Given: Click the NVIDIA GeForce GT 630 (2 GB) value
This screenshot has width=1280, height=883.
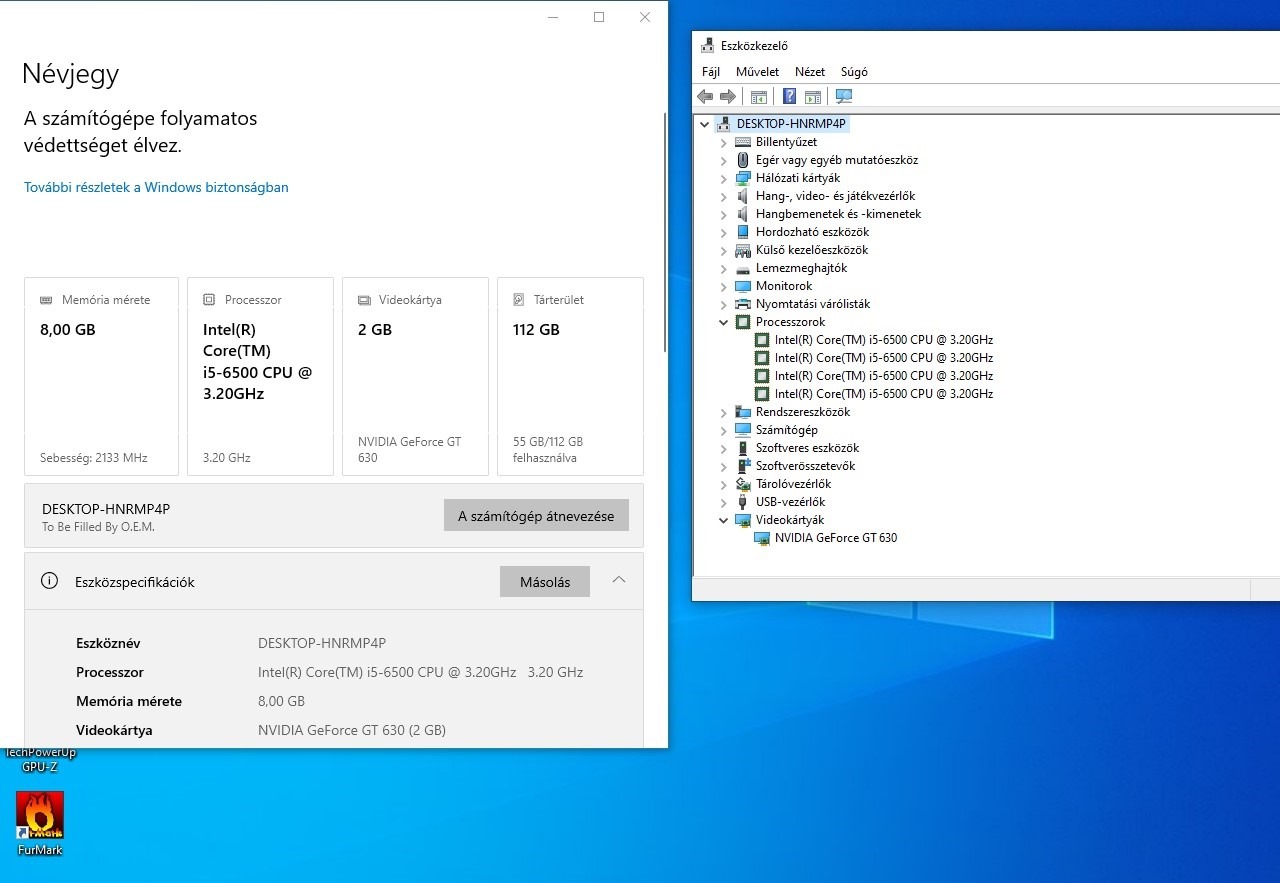Looking at the screenshot, I should (x=352, y=730).
